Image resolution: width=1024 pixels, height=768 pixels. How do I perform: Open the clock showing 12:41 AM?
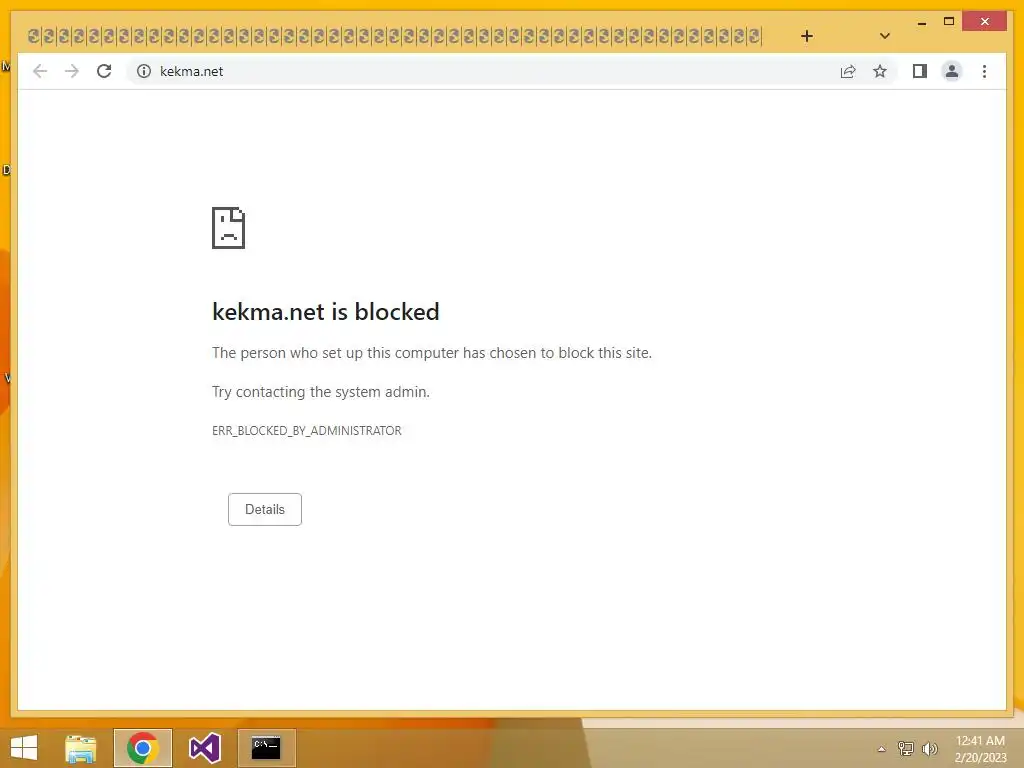pos(980,749)
